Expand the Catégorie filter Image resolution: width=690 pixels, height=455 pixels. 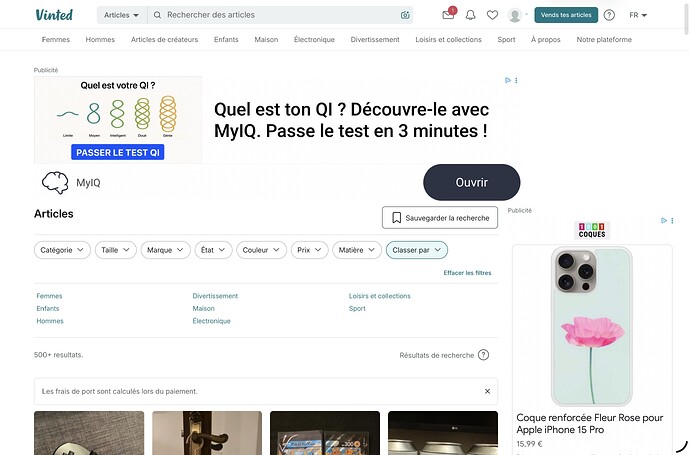62,250
